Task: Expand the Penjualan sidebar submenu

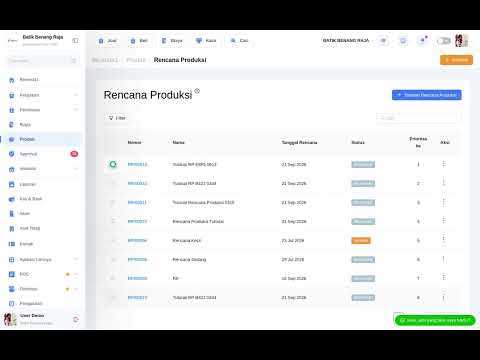Action: point(76,95)
